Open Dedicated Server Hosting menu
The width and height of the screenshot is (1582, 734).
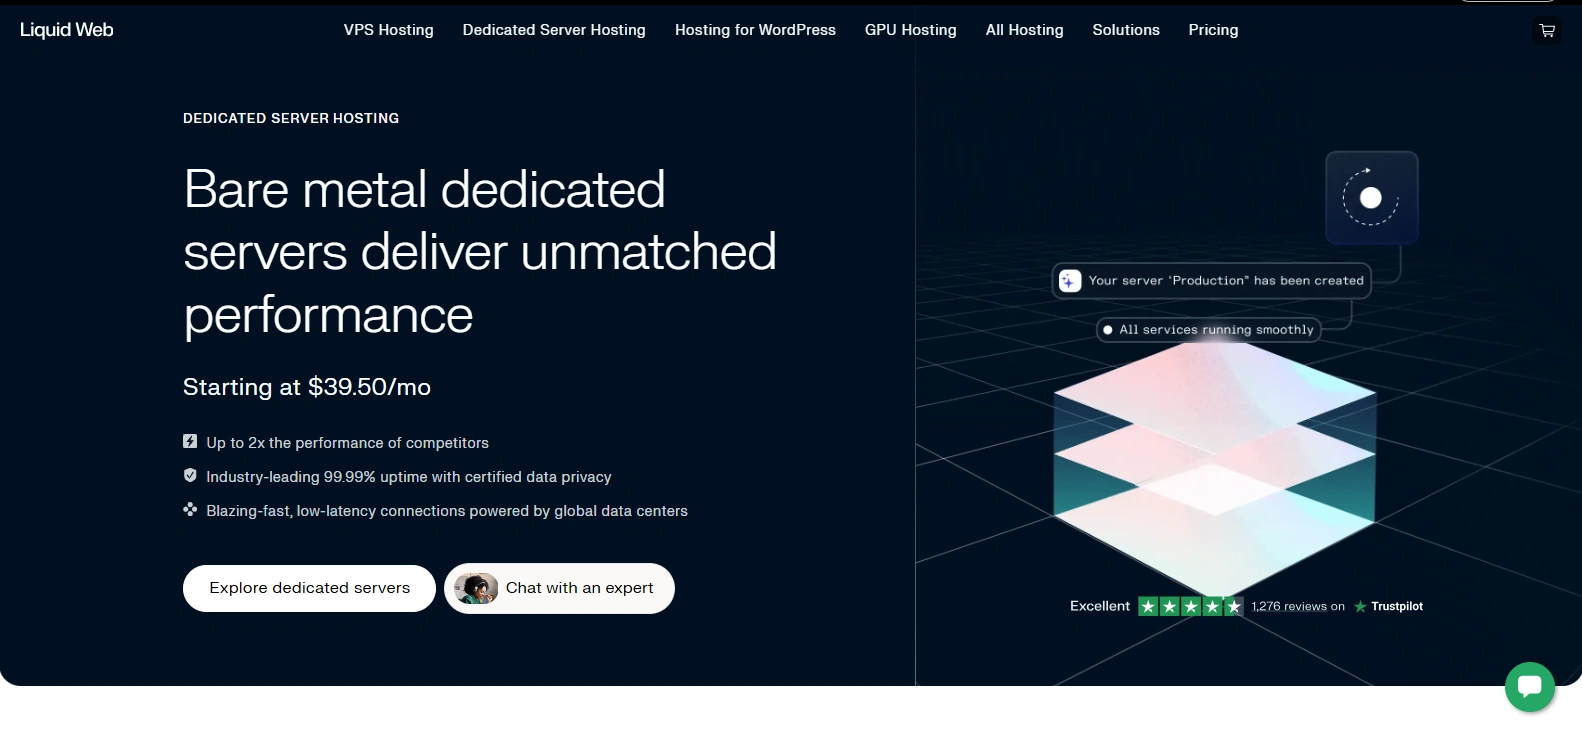[x=554, y=30]
